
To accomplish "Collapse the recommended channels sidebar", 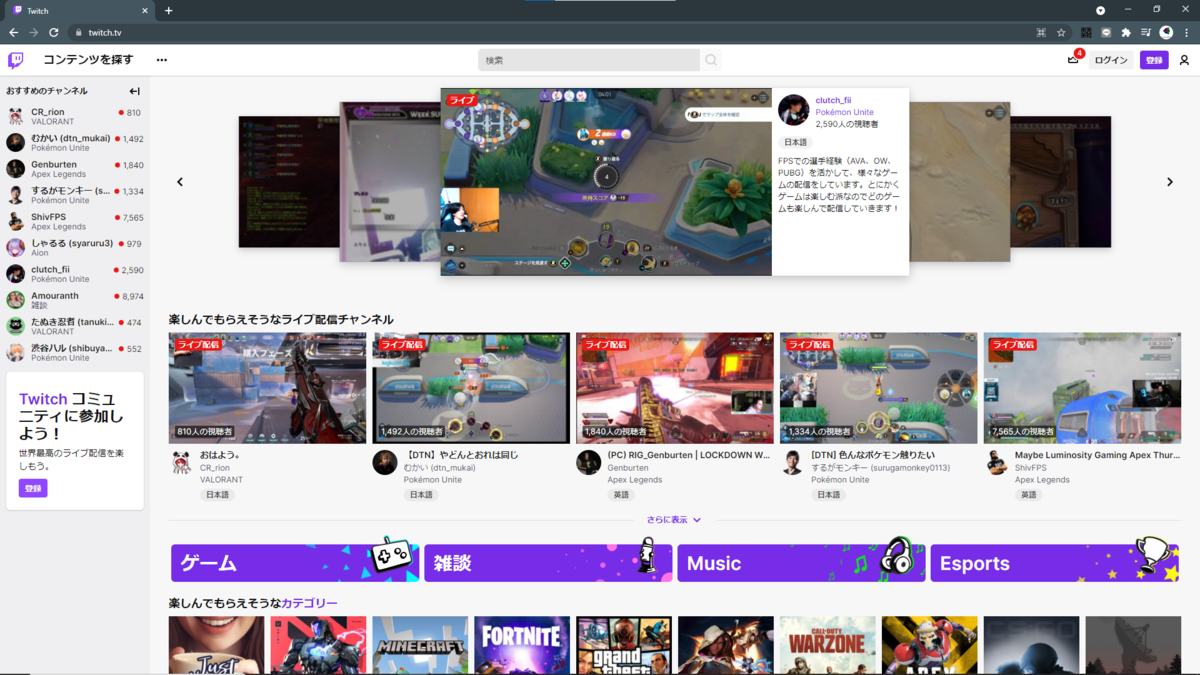I will tap(134, 91).
